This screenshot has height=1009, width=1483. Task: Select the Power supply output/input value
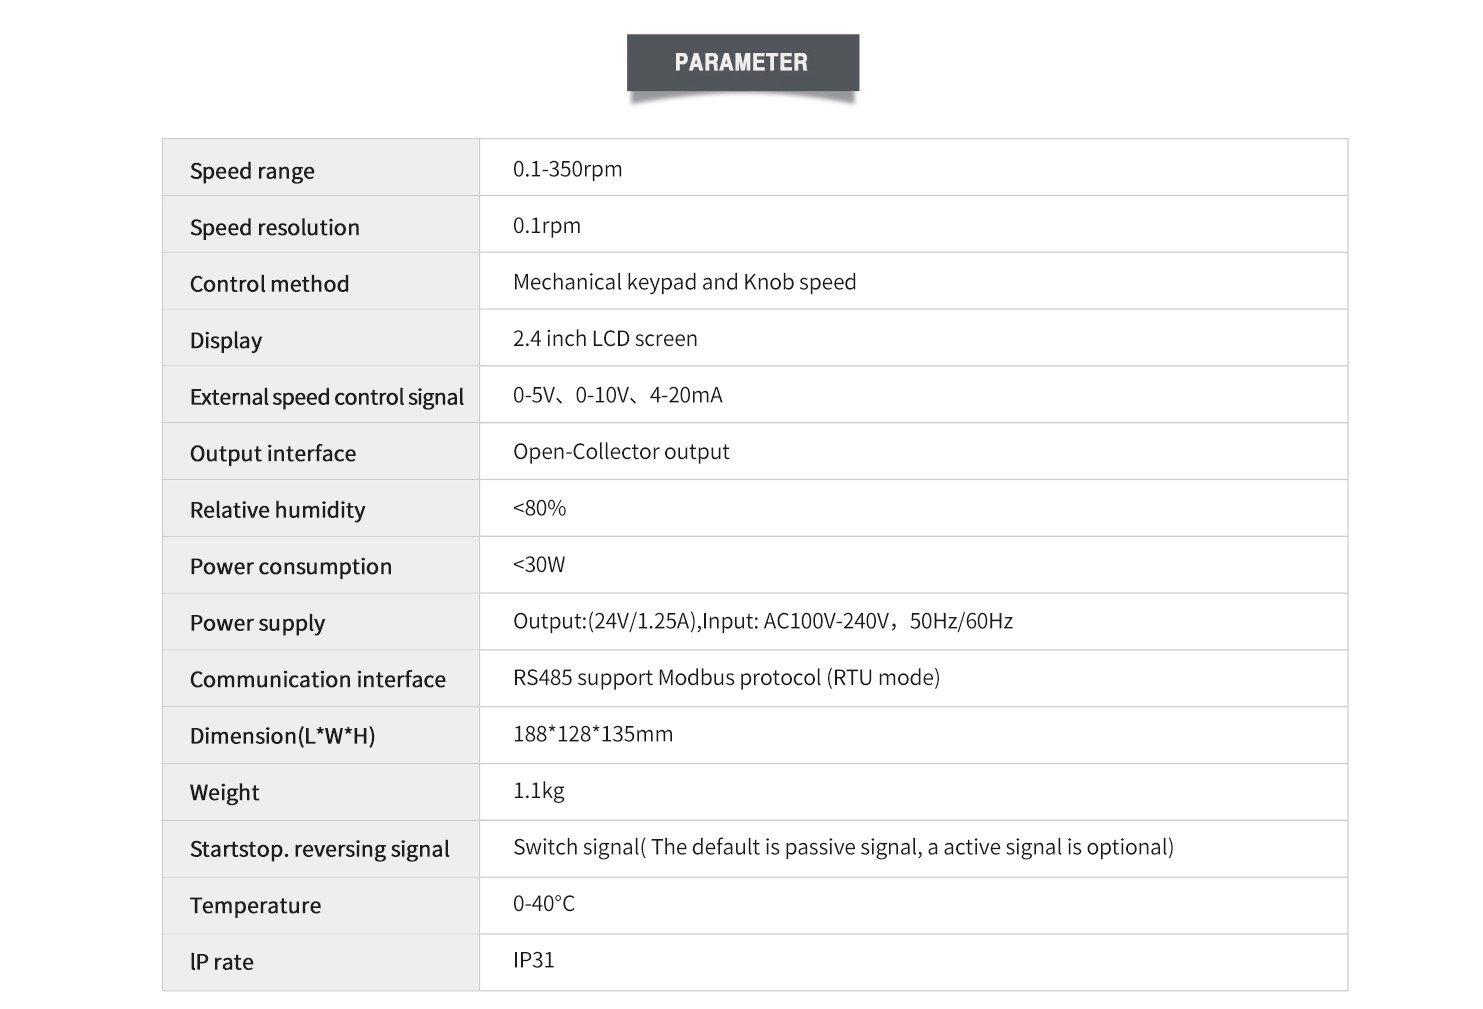pyautogui.click(x=762, y=621)
